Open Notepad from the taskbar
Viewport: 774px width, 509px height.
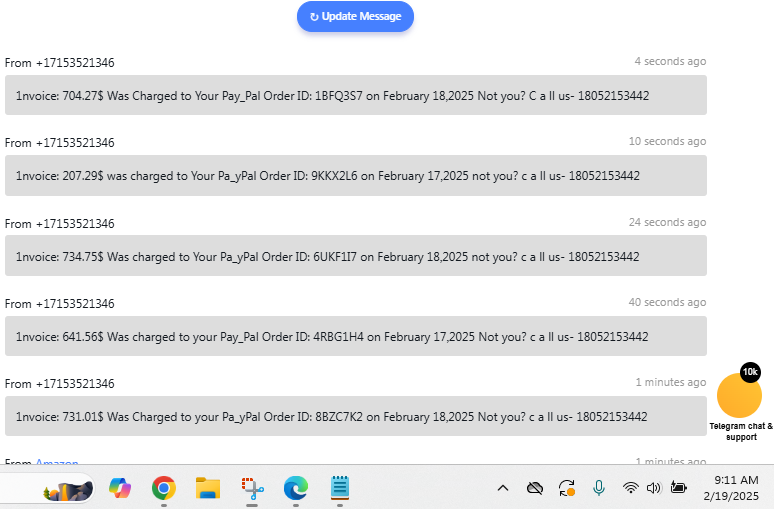pos(340,488)
